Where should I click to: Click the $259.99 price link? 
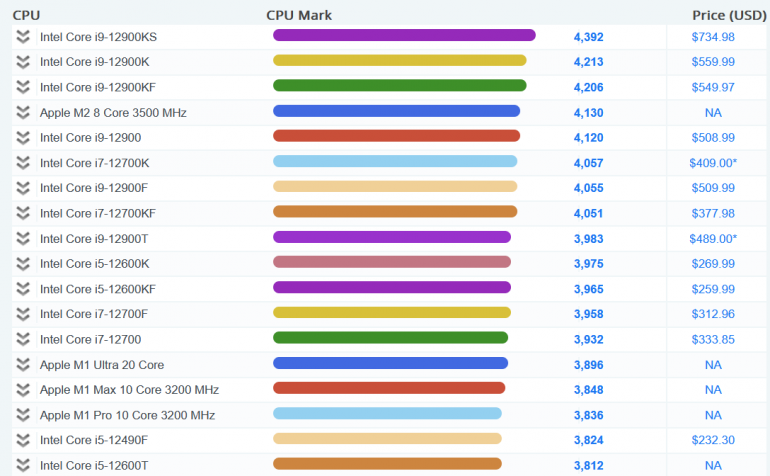pos(713,289)
